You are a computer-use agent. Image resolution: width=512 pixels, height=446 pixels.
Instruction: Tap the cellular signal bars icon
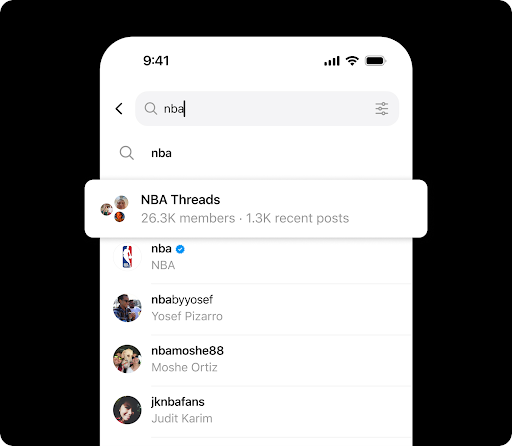tap(332, 61)
